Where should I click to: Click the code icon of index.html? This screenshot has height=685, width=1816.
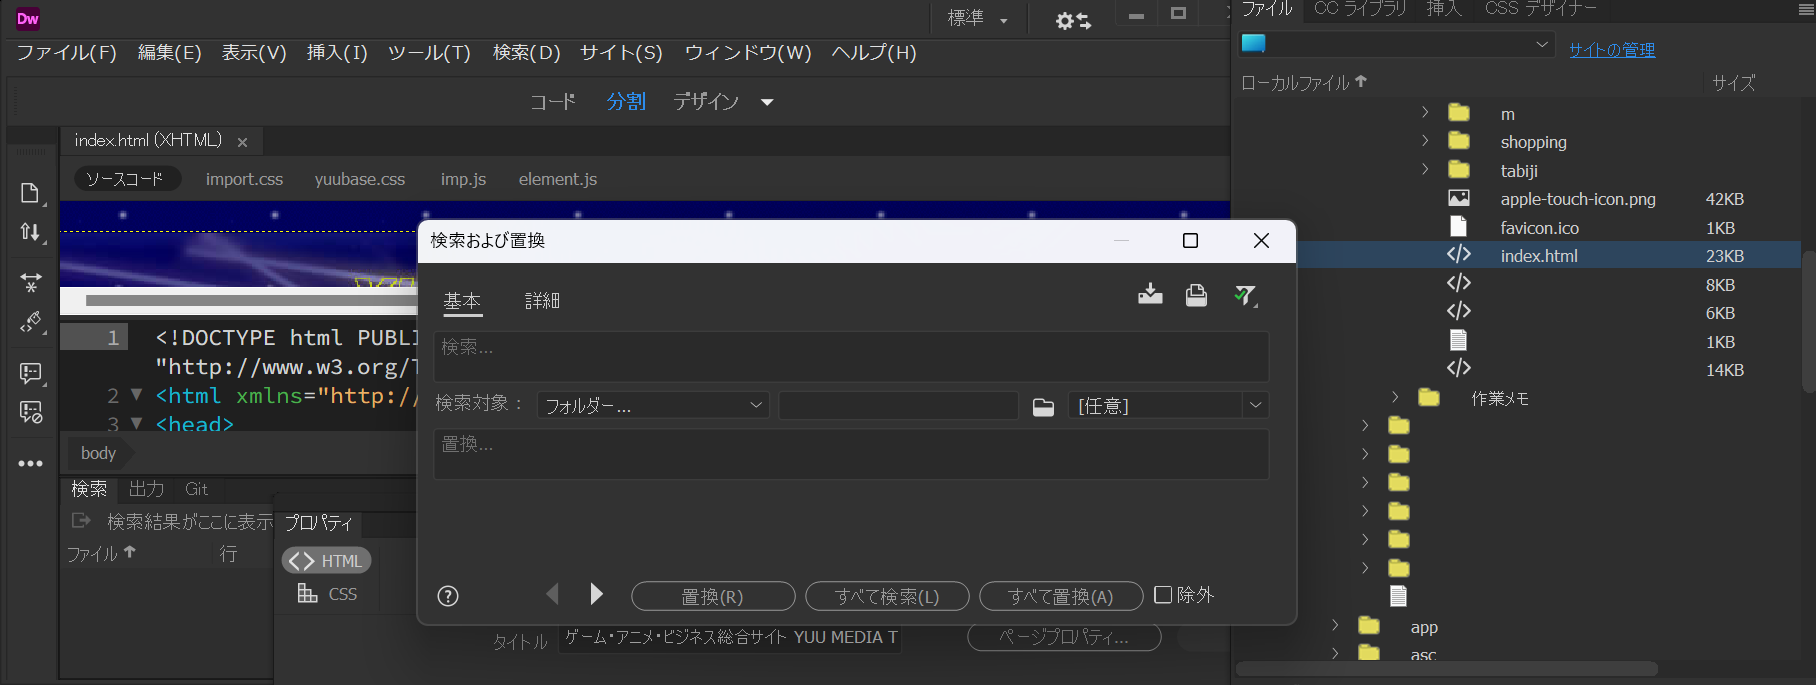1459,255
